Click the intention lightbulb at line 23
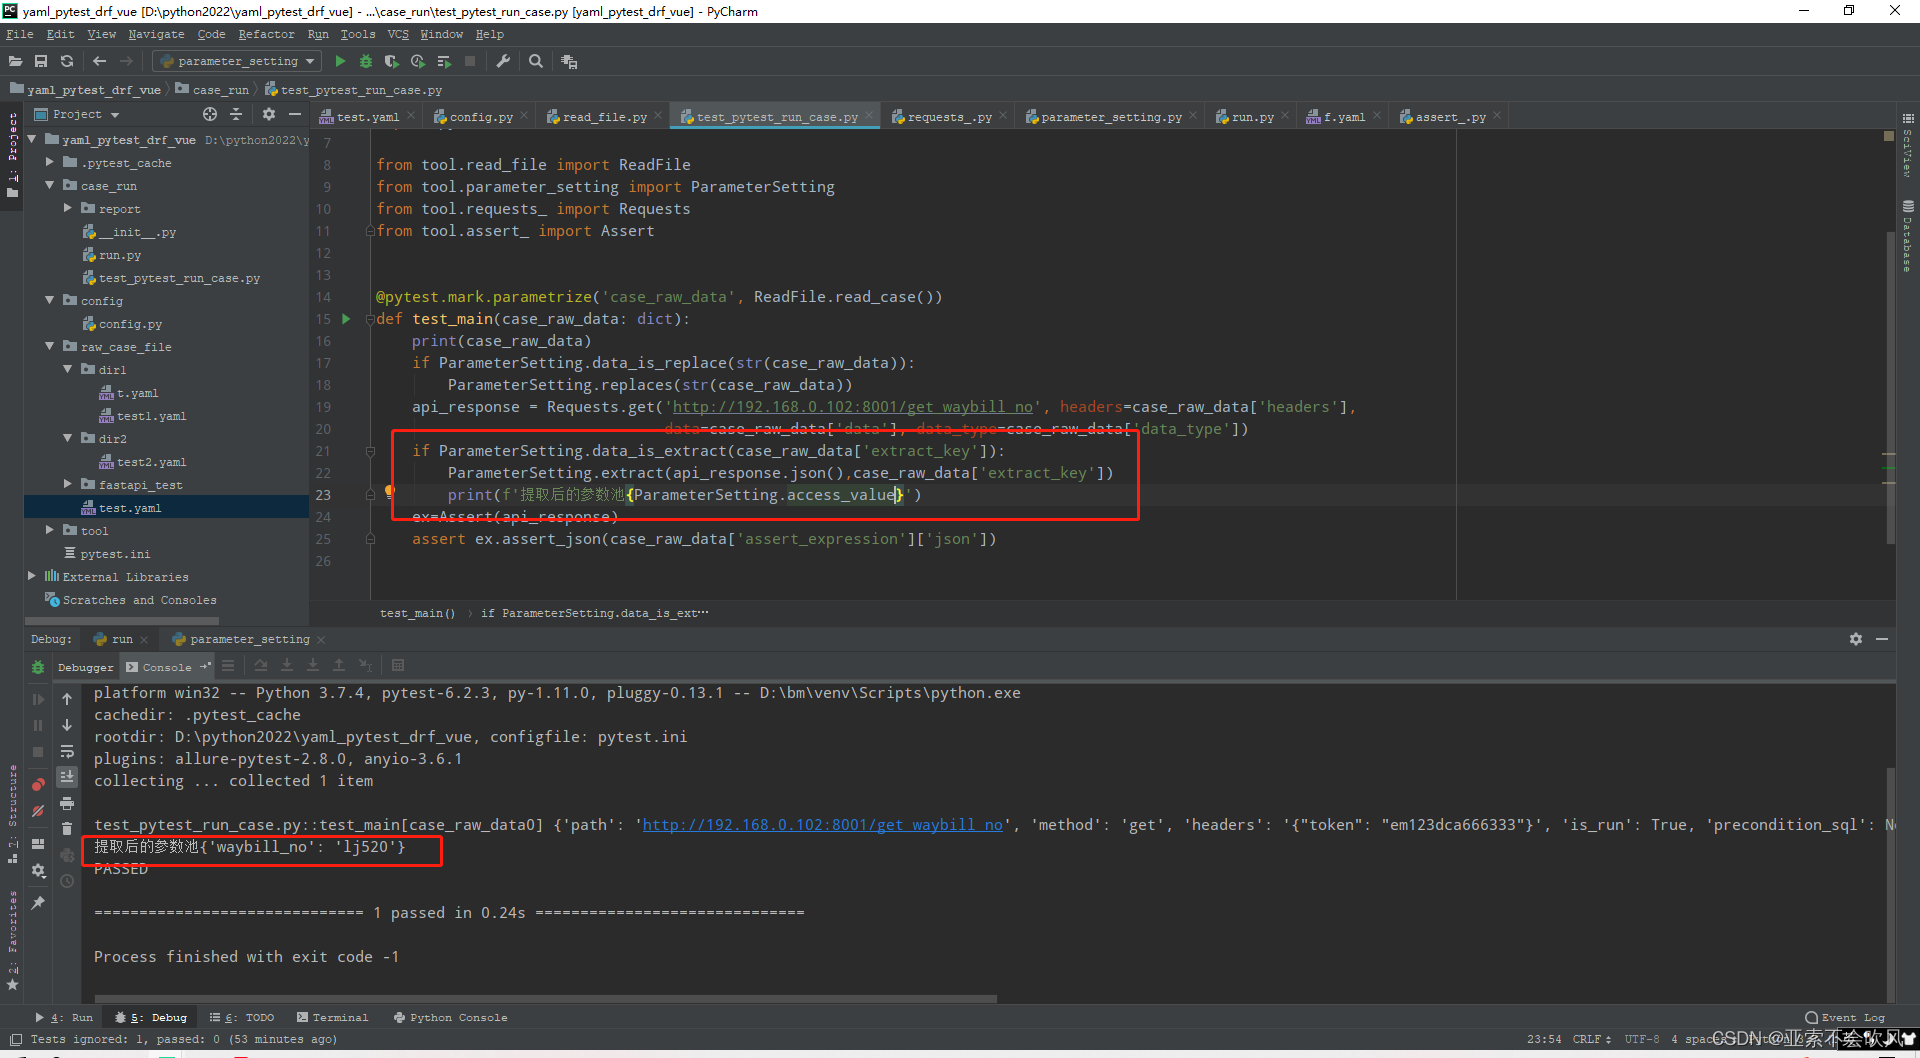This screenshot has height=1058, width=1920. coord(390,492)
